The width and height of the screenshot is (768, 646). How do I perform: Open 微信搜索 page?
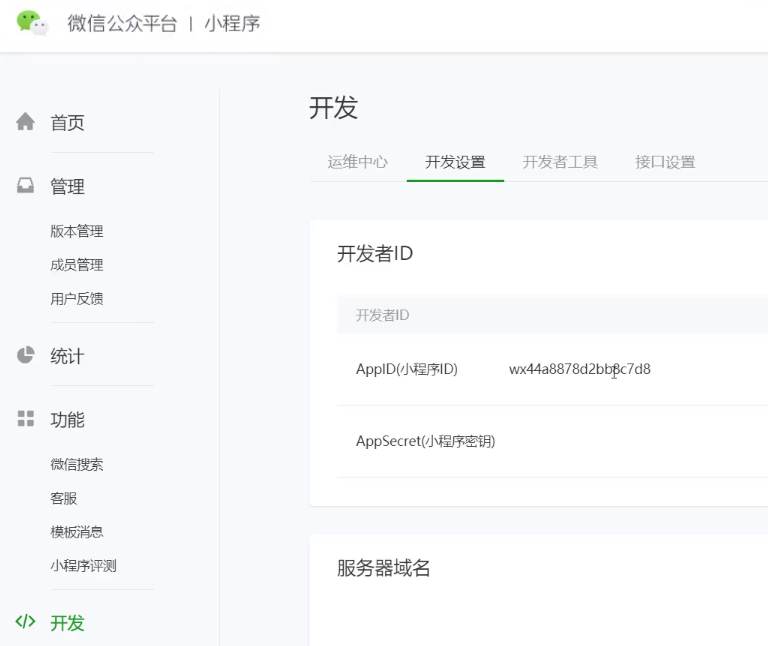point(77,464)
